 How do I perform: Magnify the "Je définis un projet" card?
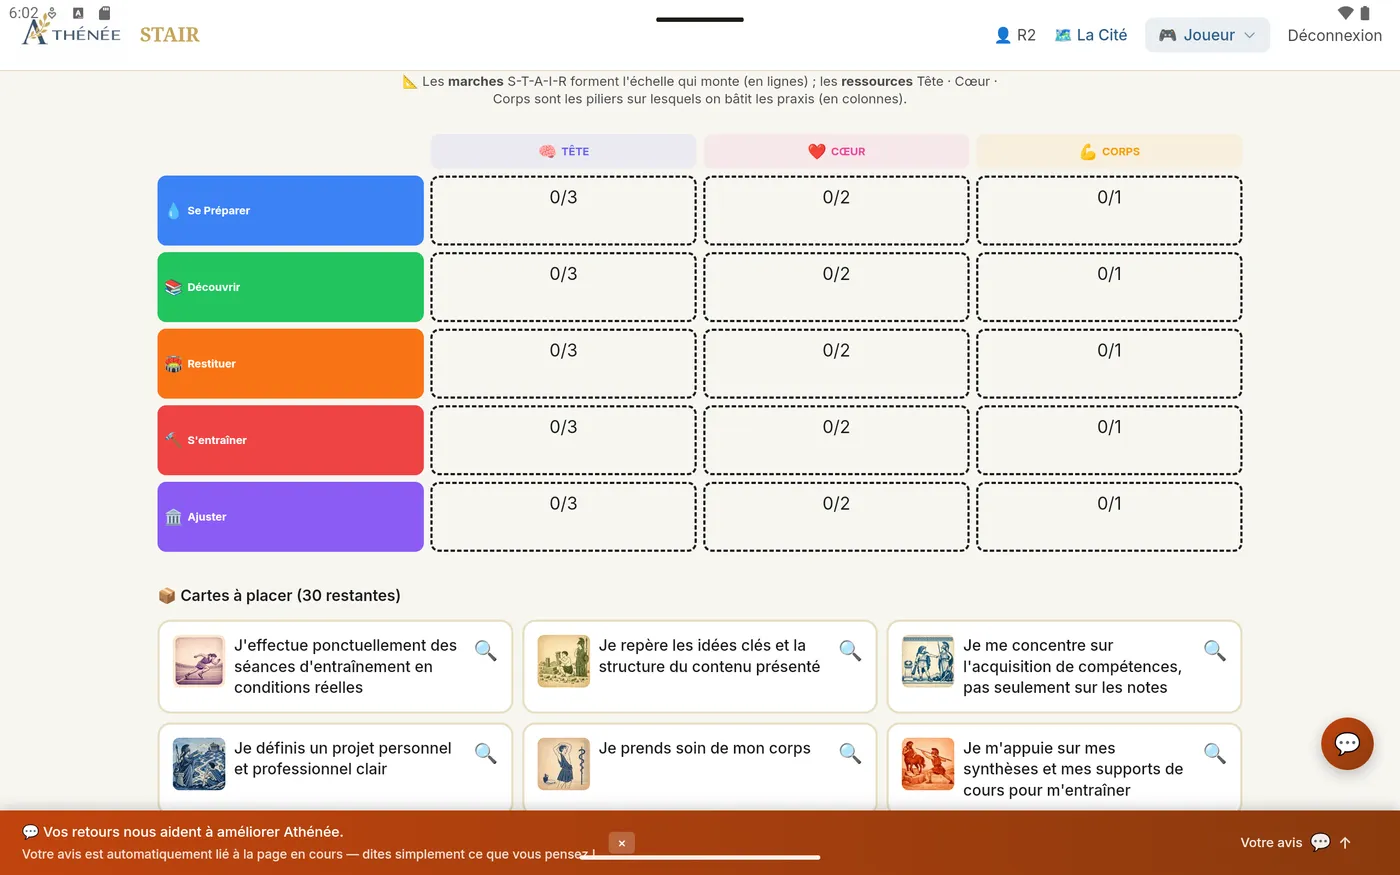pos(486,753)
